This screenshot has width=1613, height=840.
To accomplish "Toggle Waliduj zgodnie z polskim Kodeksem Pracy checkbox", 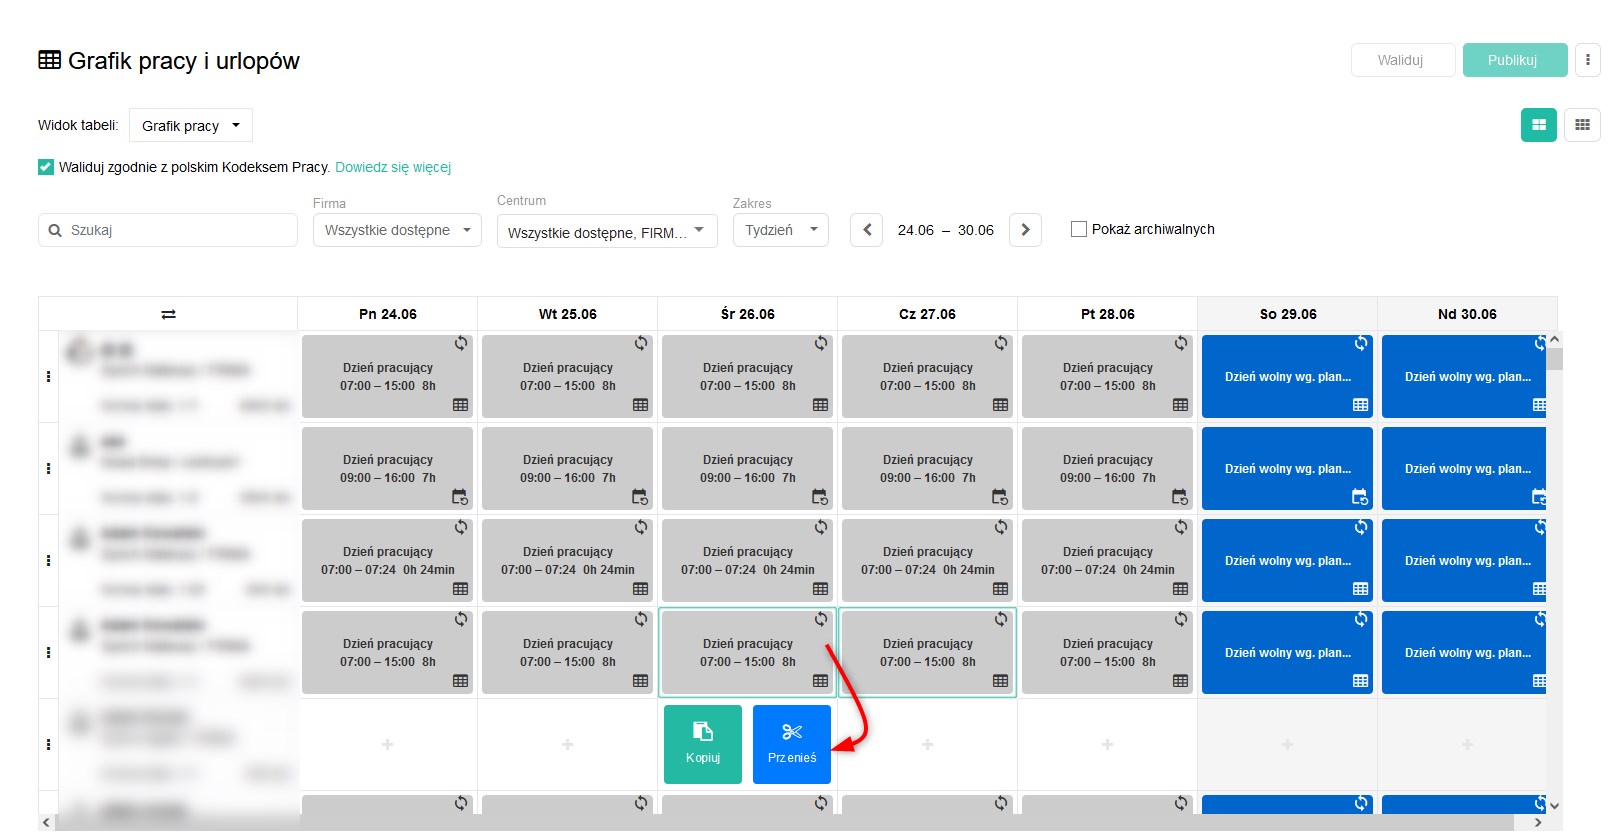I will (46, 167).
